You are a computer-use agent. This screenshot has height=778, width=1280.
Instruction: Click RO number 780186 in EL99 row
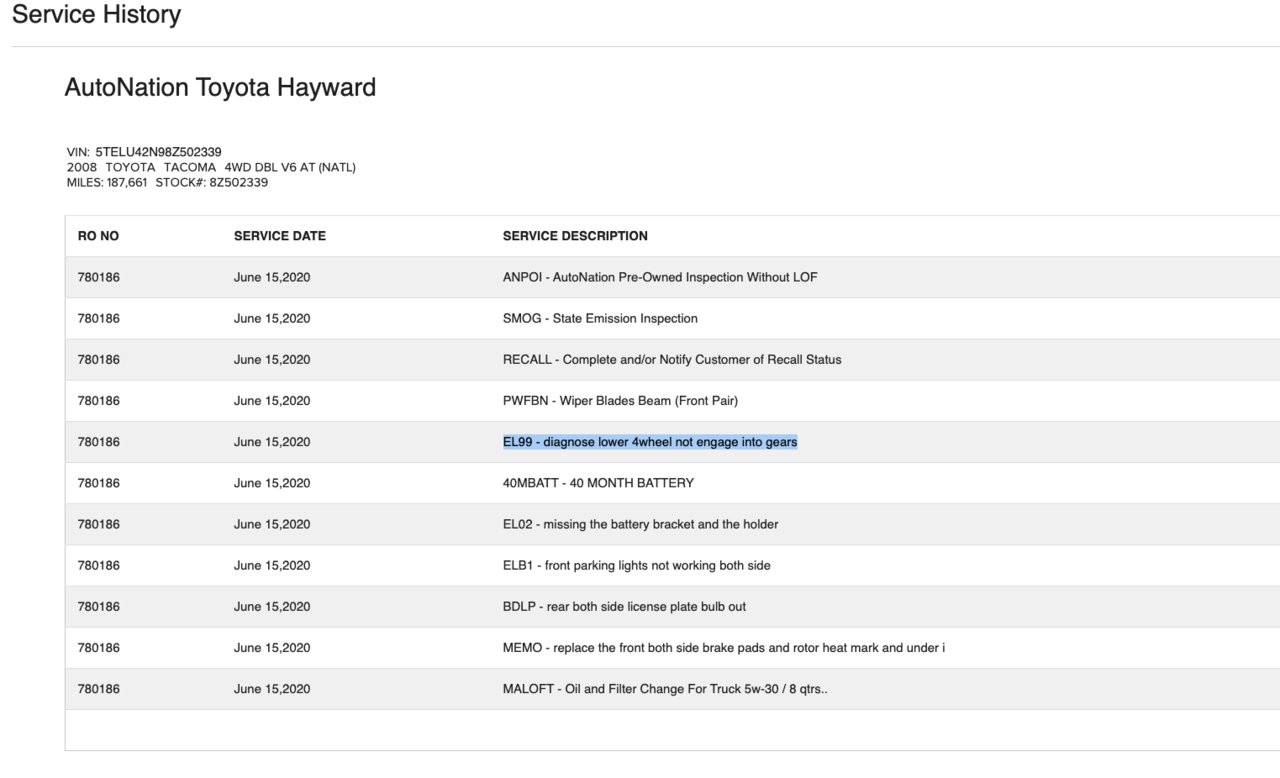click(x=99, y=441)
